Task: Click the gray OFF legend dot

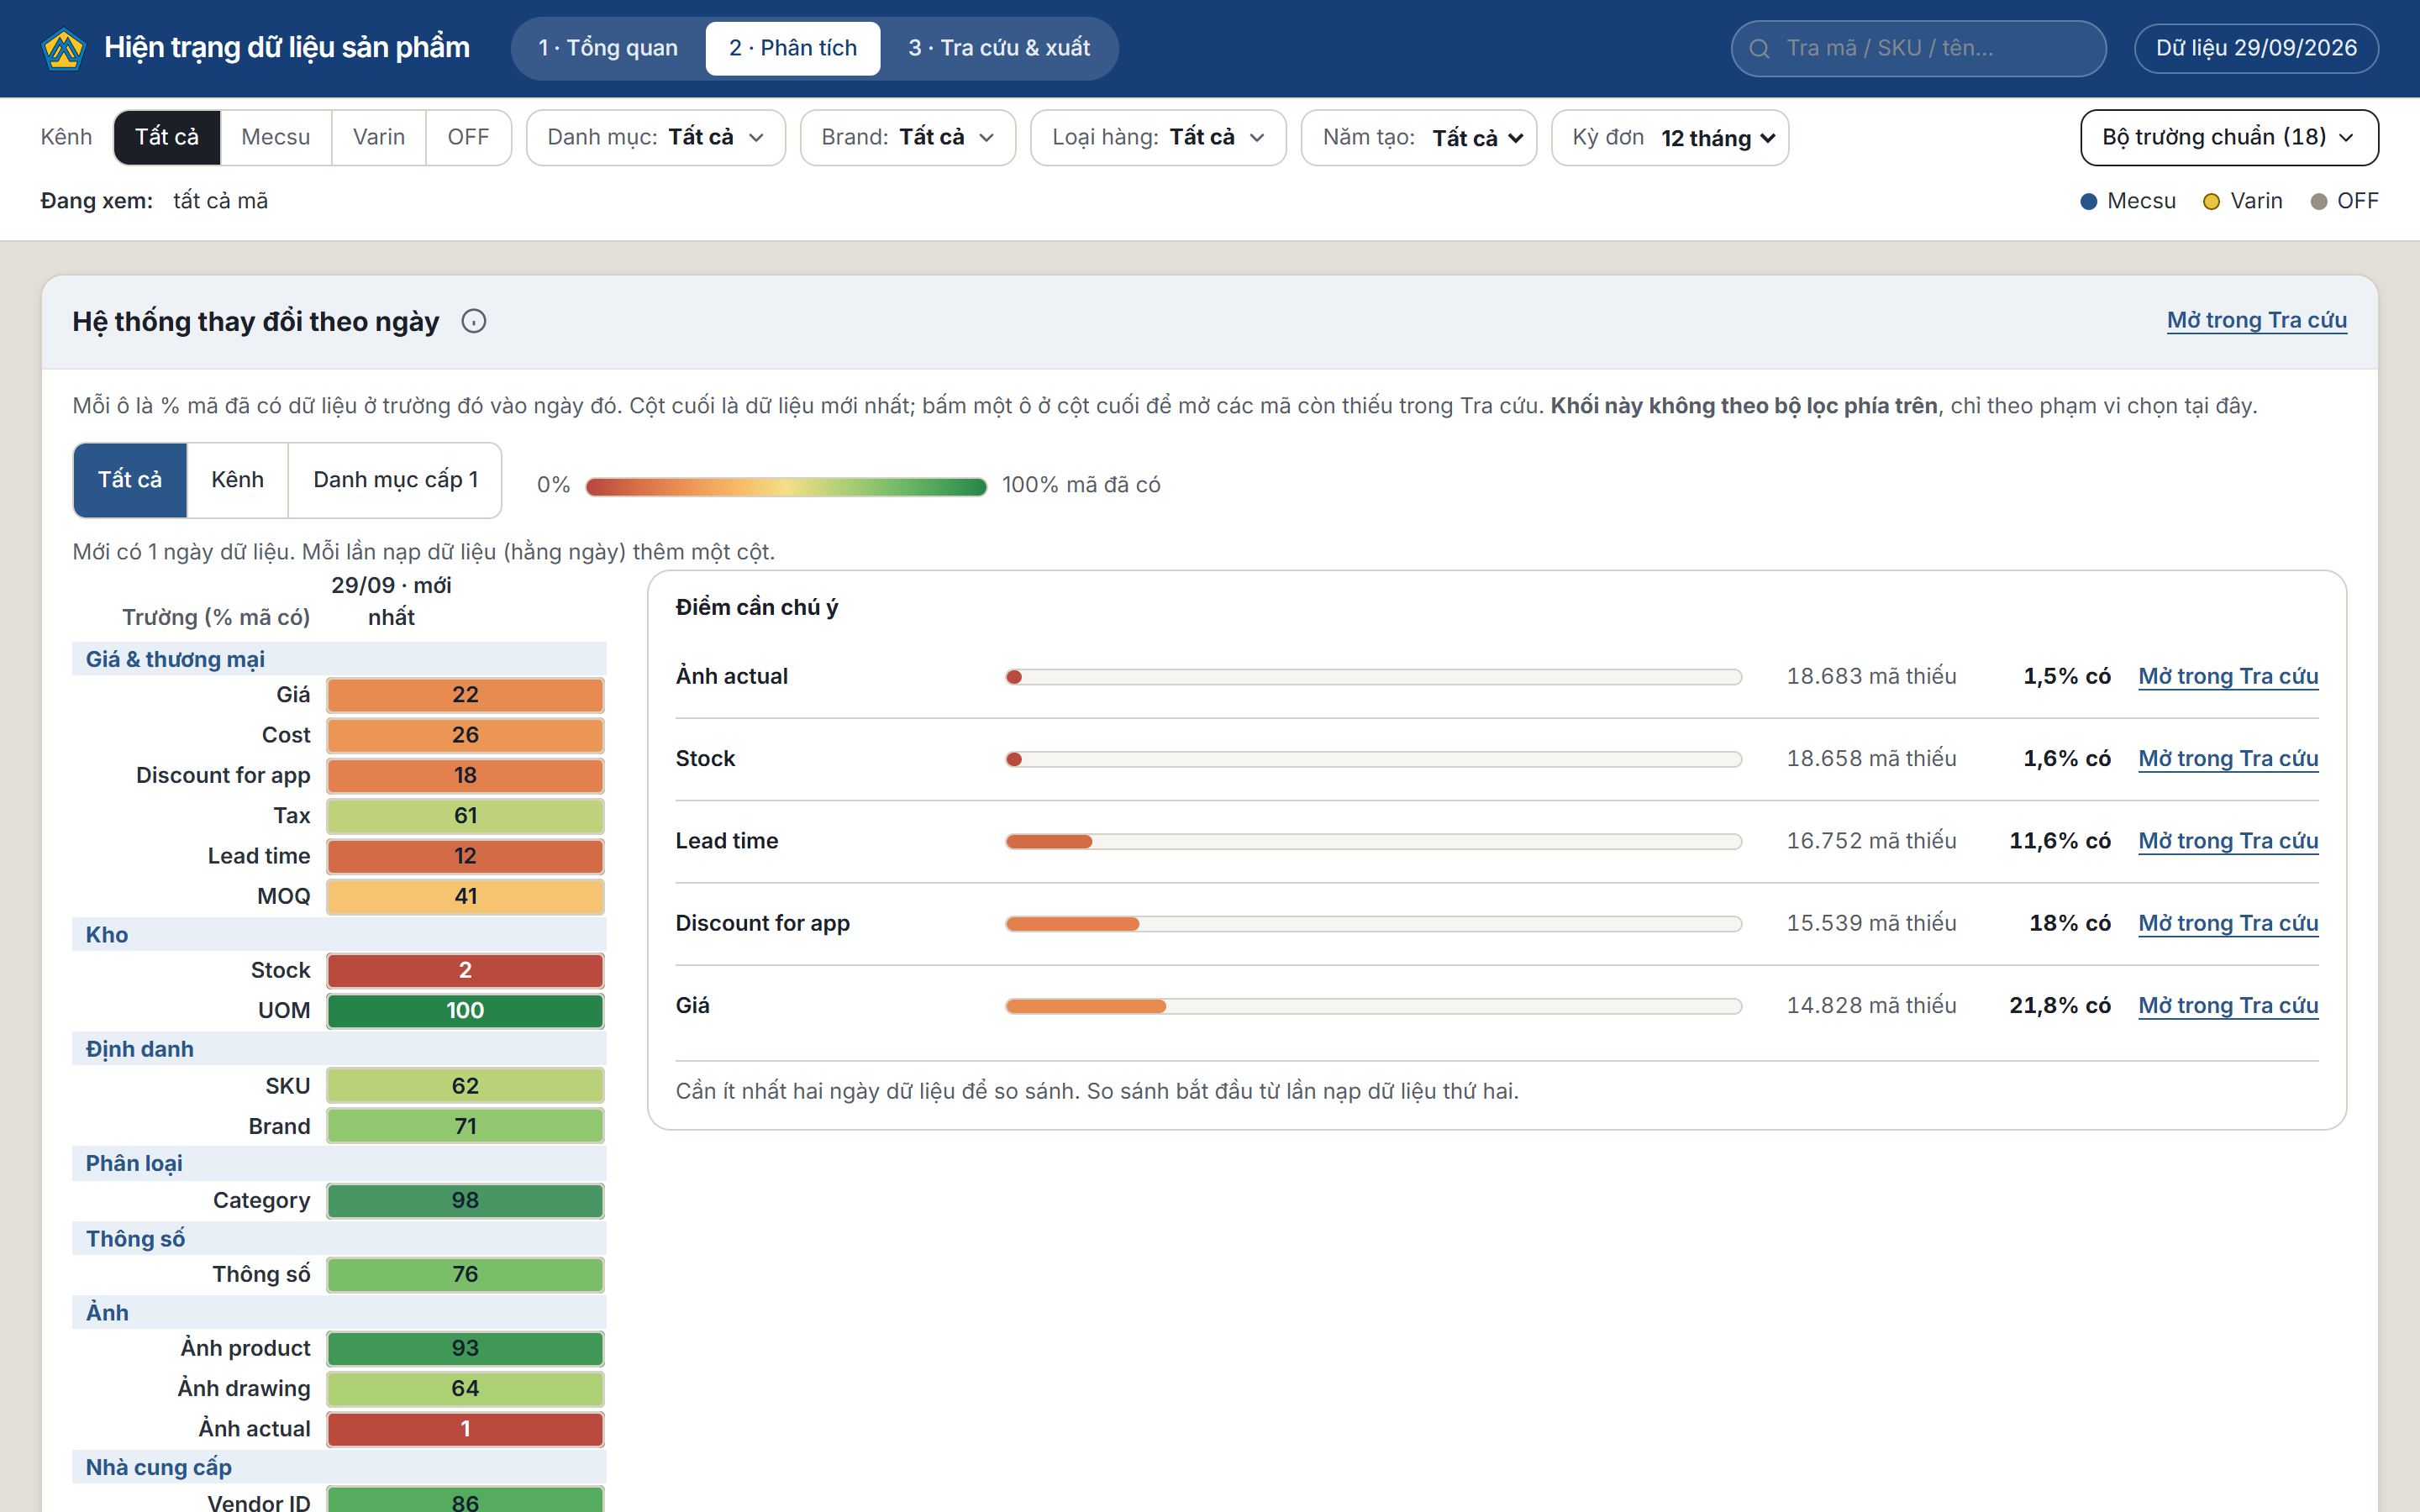Action: [2318, 201]
